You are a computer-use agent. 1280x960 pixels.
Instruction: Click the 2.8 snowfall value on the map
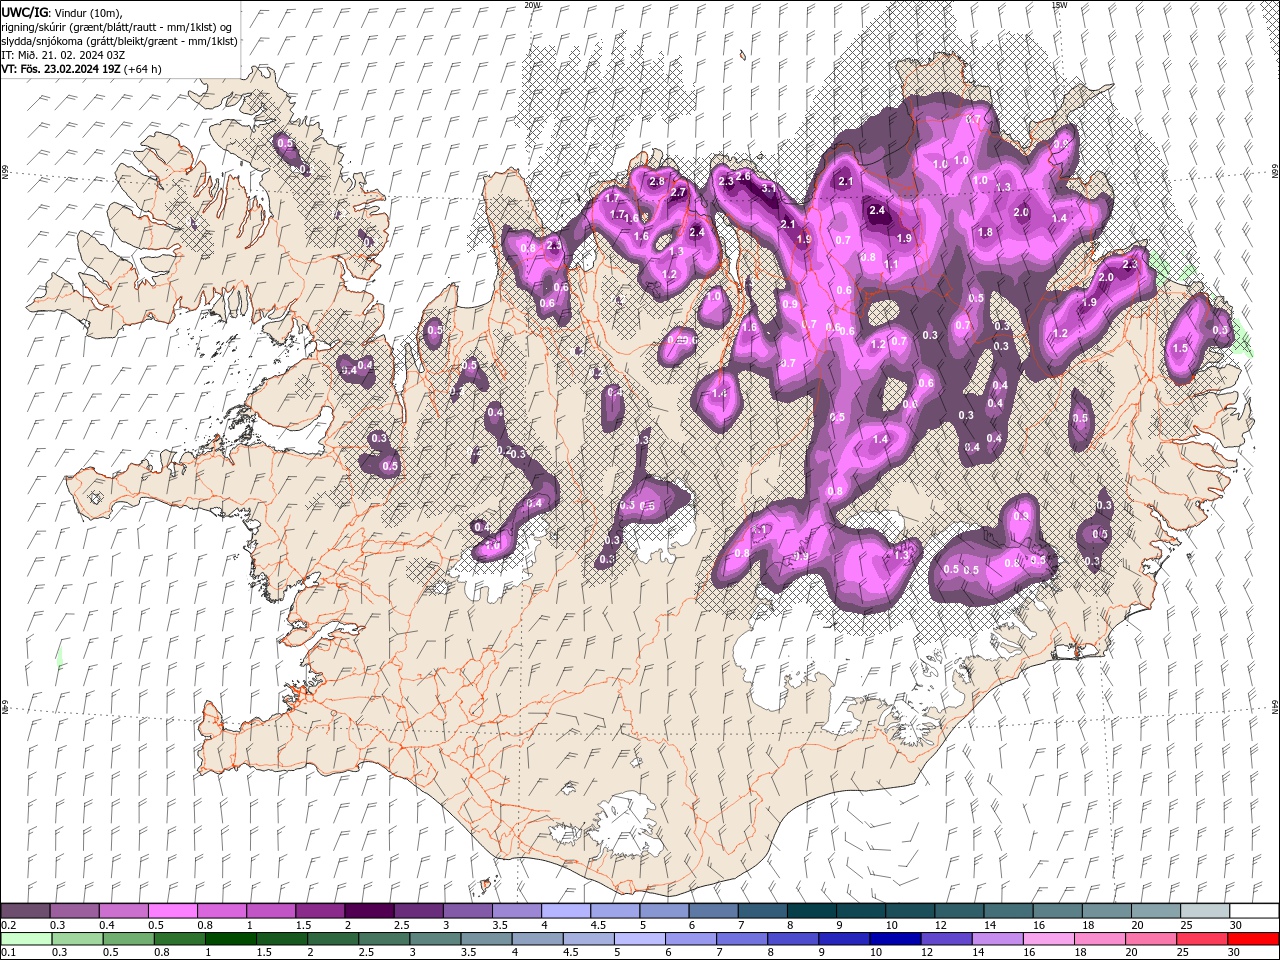(657, 181)
